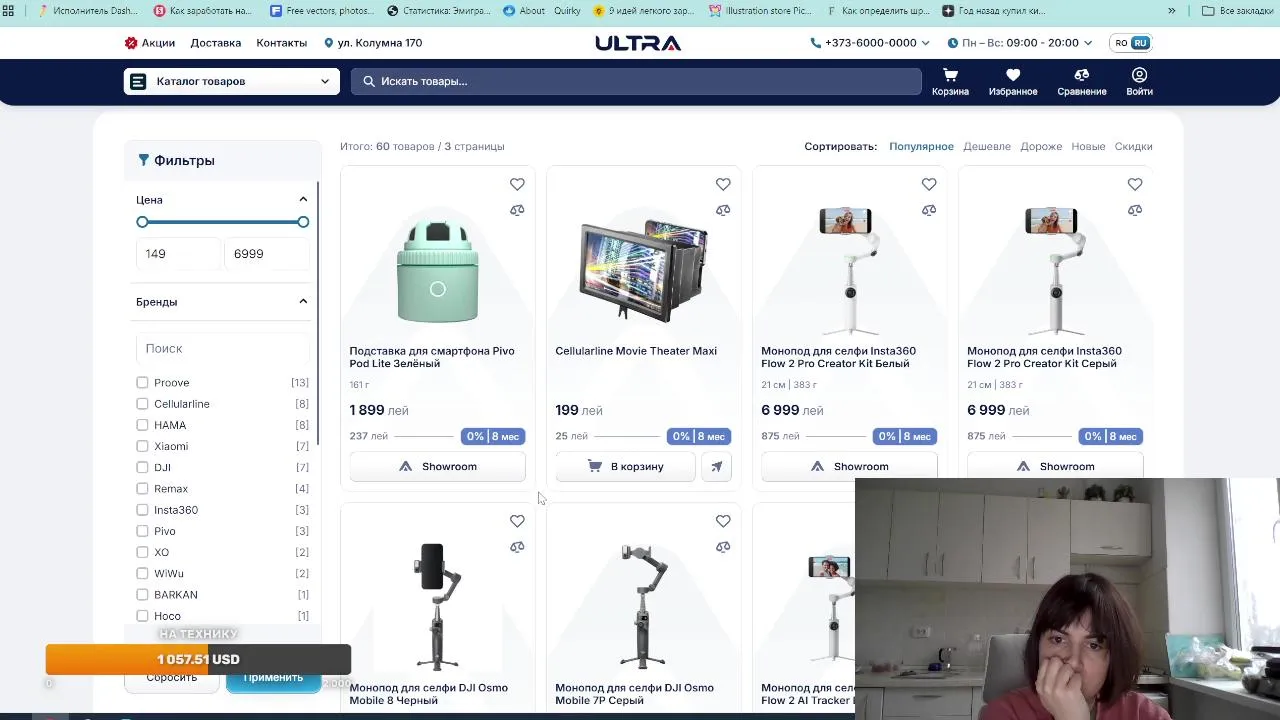Show more bookmarks chevron

(1172, 11)
